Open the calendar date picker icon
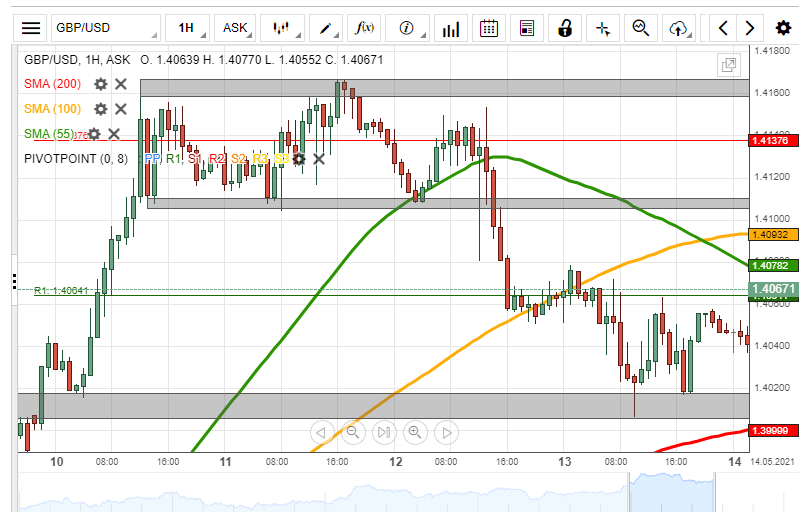This screenshot has width=811, height=524. pos(489,28)
